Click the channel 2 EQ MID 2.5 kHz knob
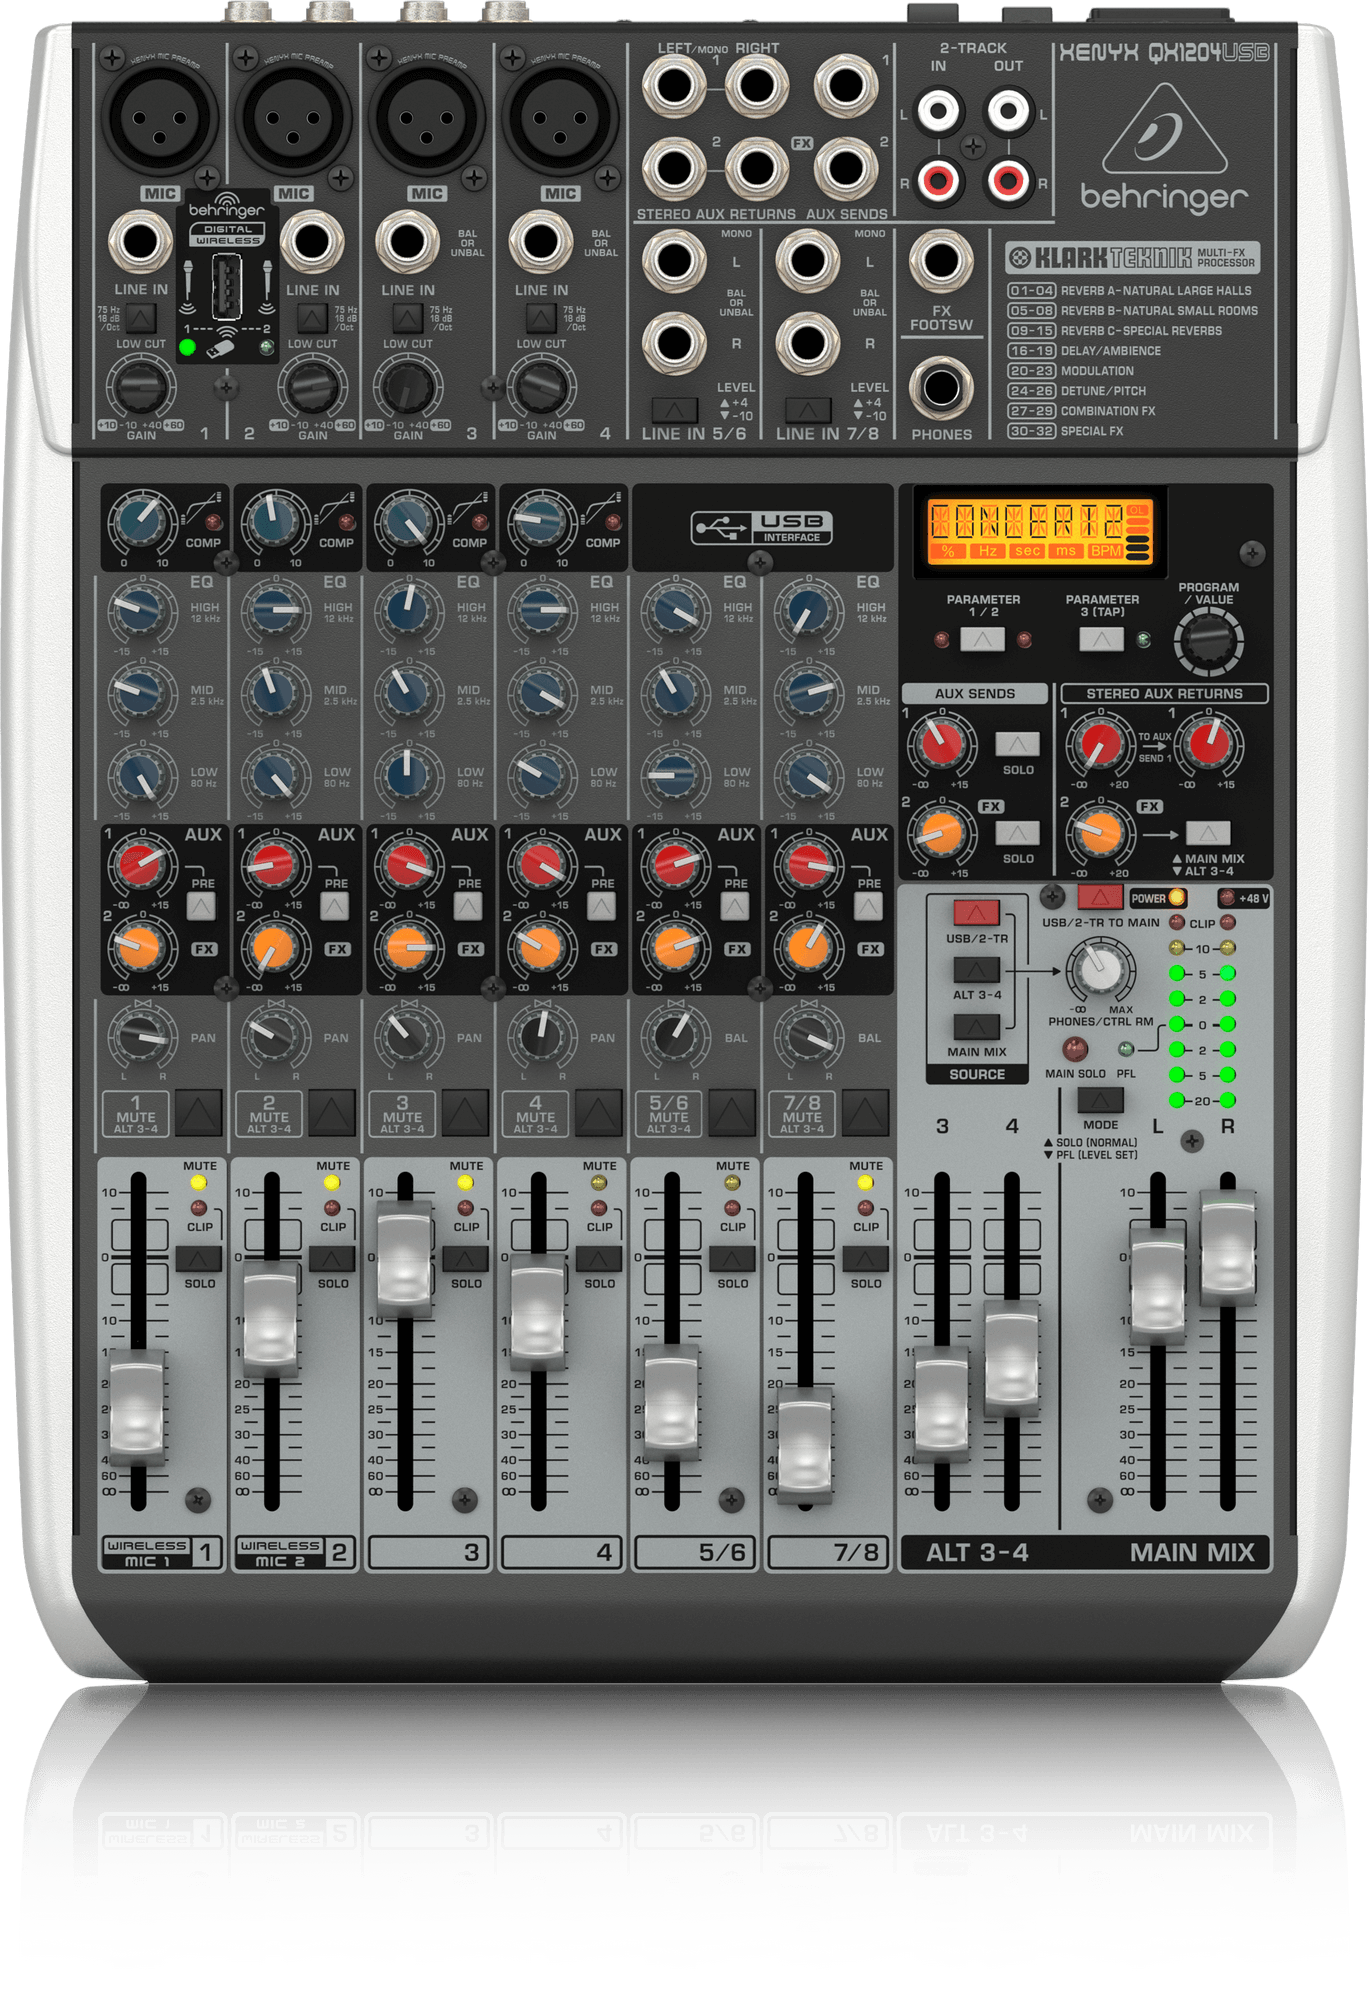Viewport: 1369px width, 2000px height. tap(274, 692)
